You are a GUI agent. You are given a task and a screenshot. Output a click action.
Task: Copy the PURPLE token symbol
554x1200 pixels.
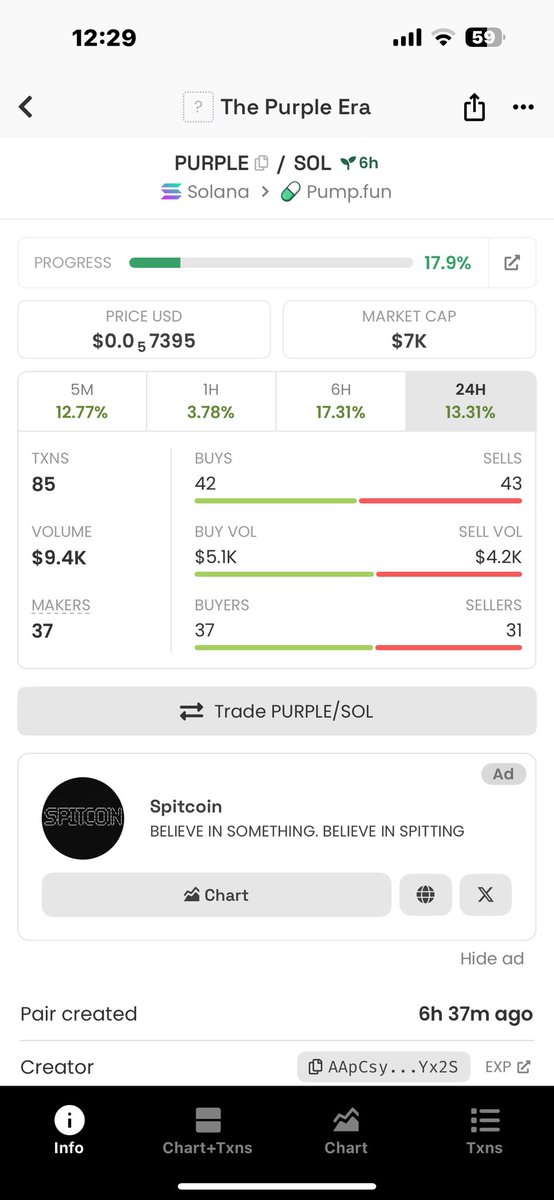coord(261,163)
